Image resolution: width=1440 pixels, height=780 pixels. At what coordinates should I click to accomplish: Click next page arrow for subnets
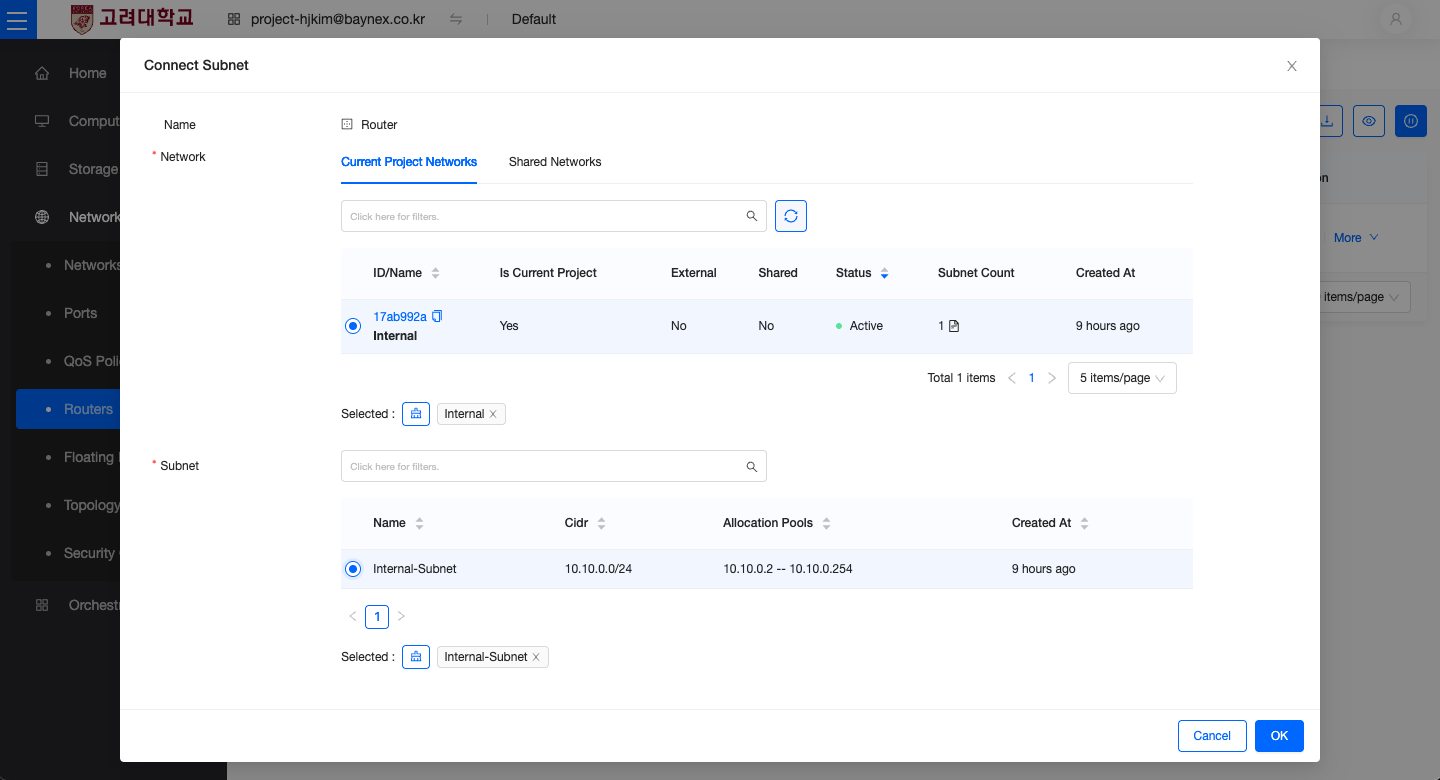[x=401, y=617]
